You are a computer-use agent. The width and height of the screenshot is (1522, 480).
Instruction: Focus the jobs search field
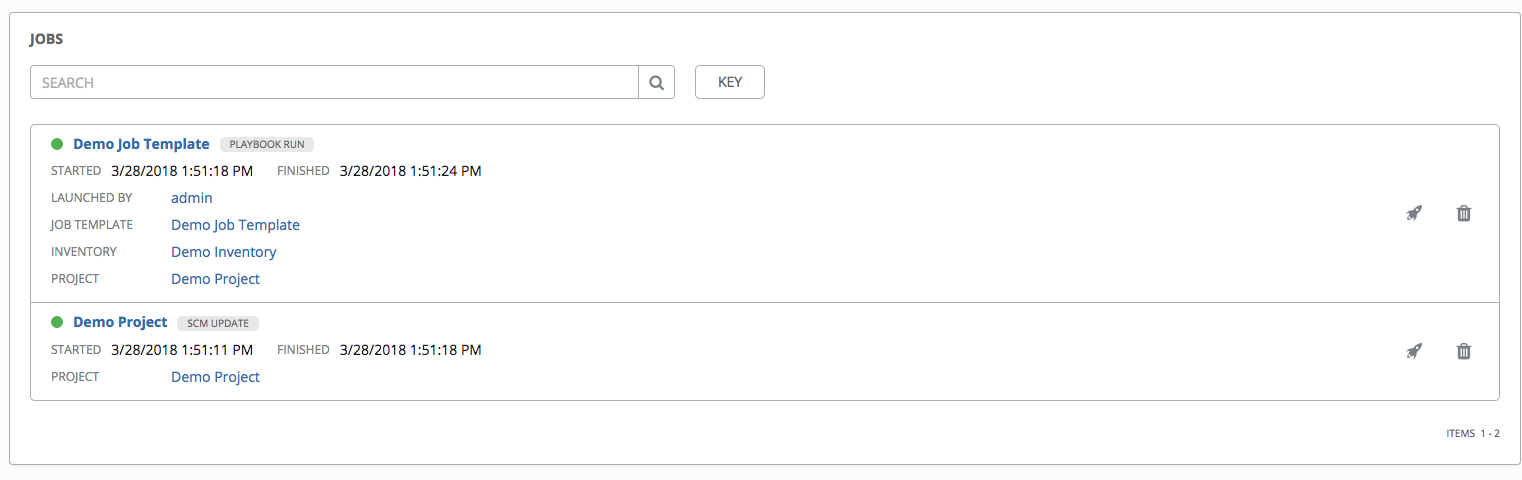coord(334,83)
